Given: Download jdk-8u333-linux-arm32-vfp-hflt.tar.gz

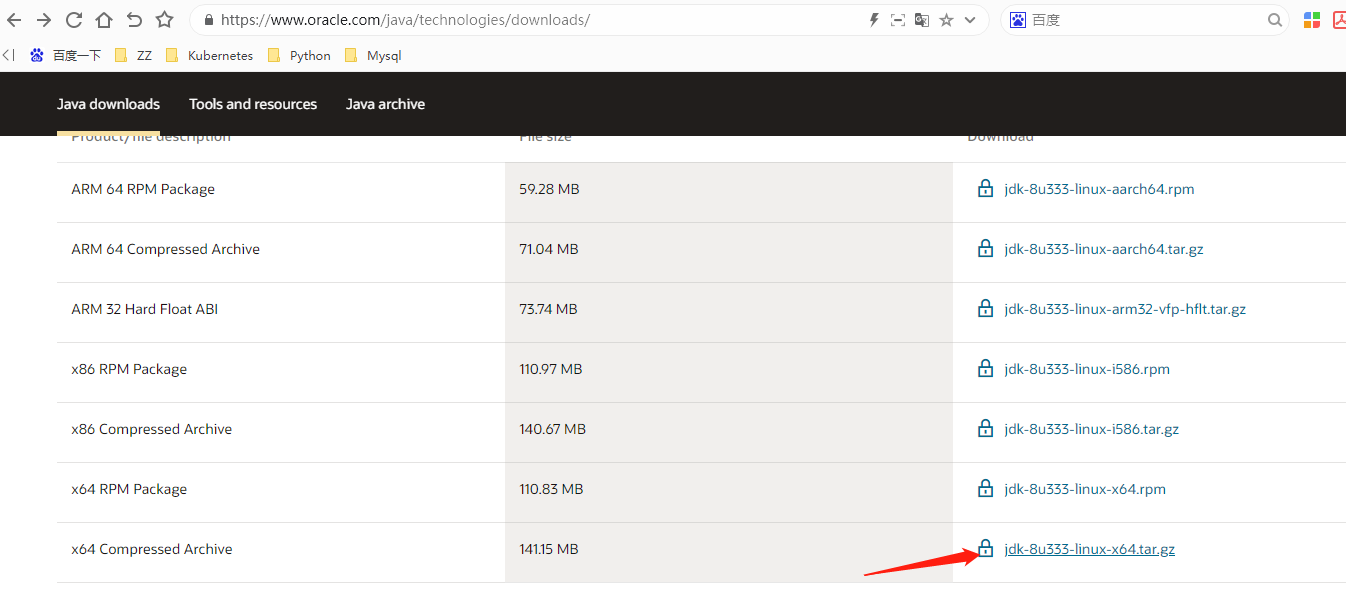Looking at the screenshot, I should 1125,309.
